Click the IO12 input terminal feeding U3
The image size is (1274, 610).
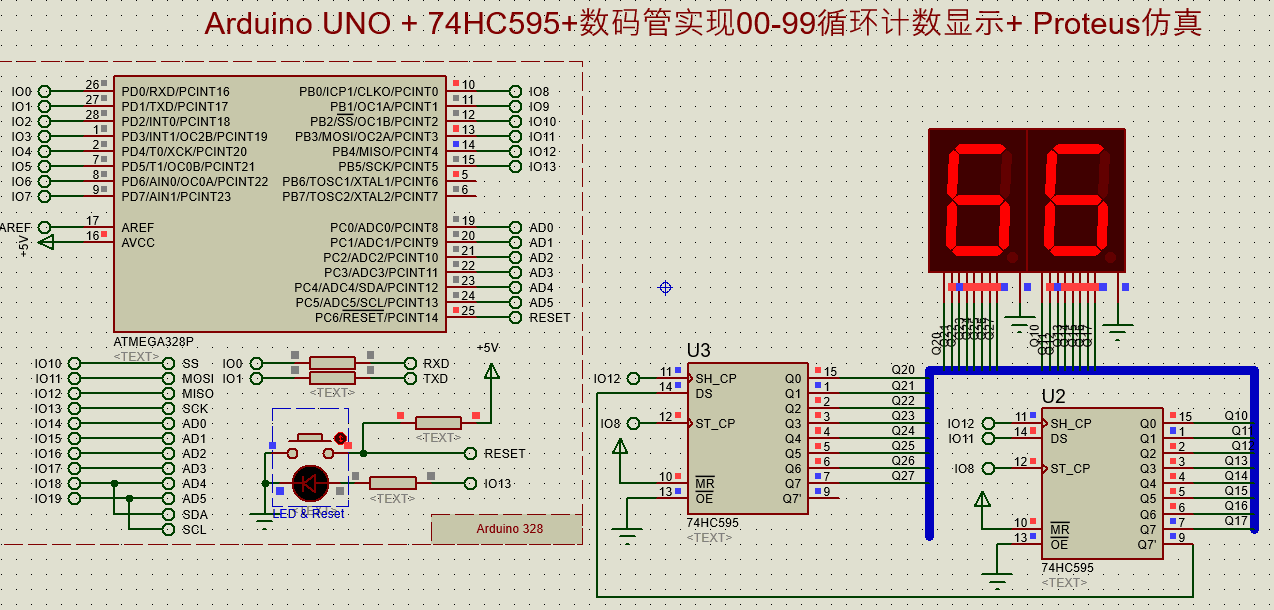(631, 378)
